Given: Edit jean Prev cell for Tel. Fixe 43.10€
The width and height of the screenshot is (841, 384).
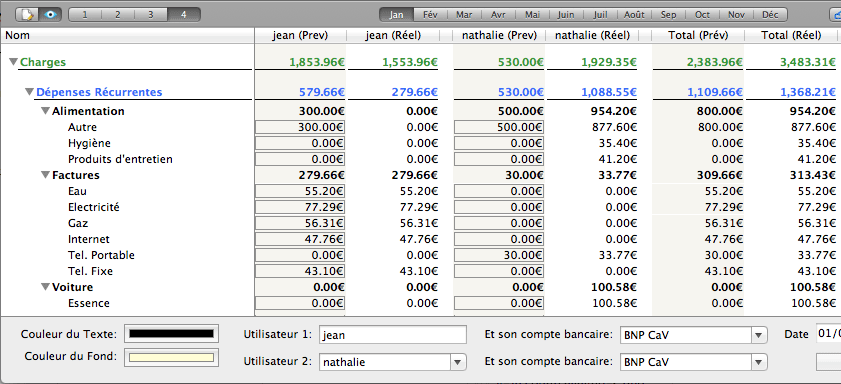Looking at the screenshot, I should click(300, 271).
